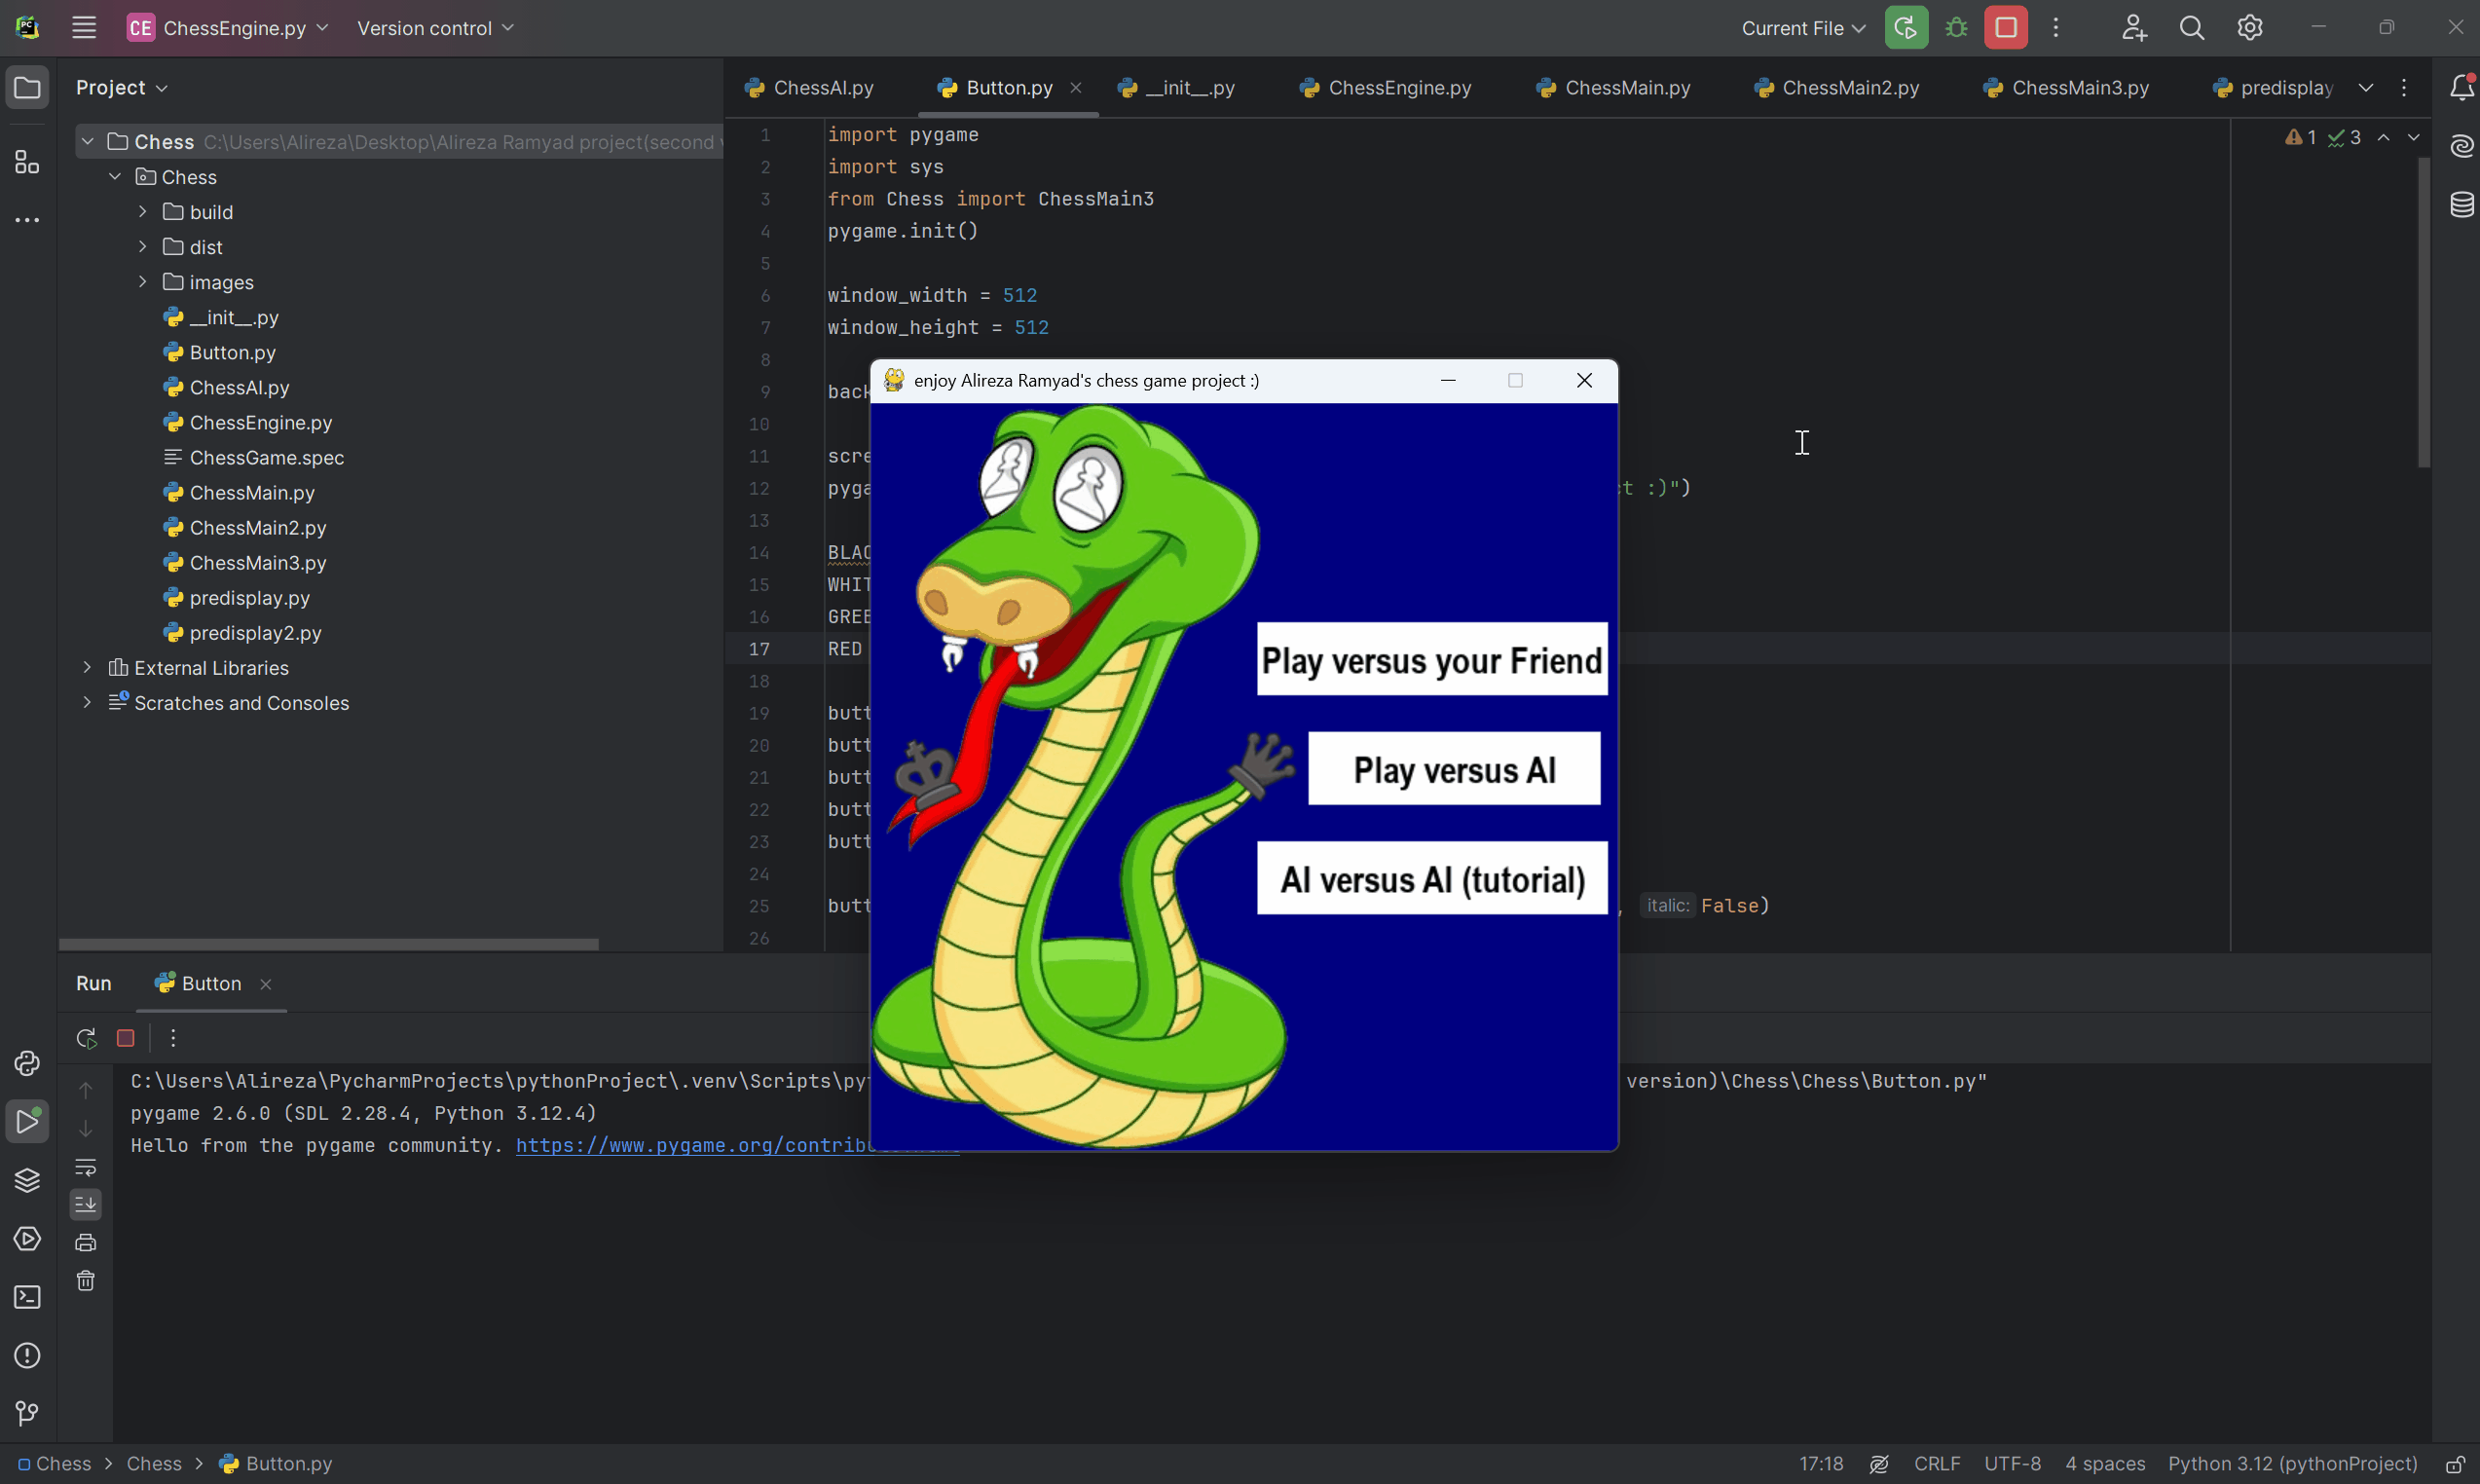This screenshot has width=2480, height=1484.
Task: Open AI Assistant spiral icon
Action: 2461,146
